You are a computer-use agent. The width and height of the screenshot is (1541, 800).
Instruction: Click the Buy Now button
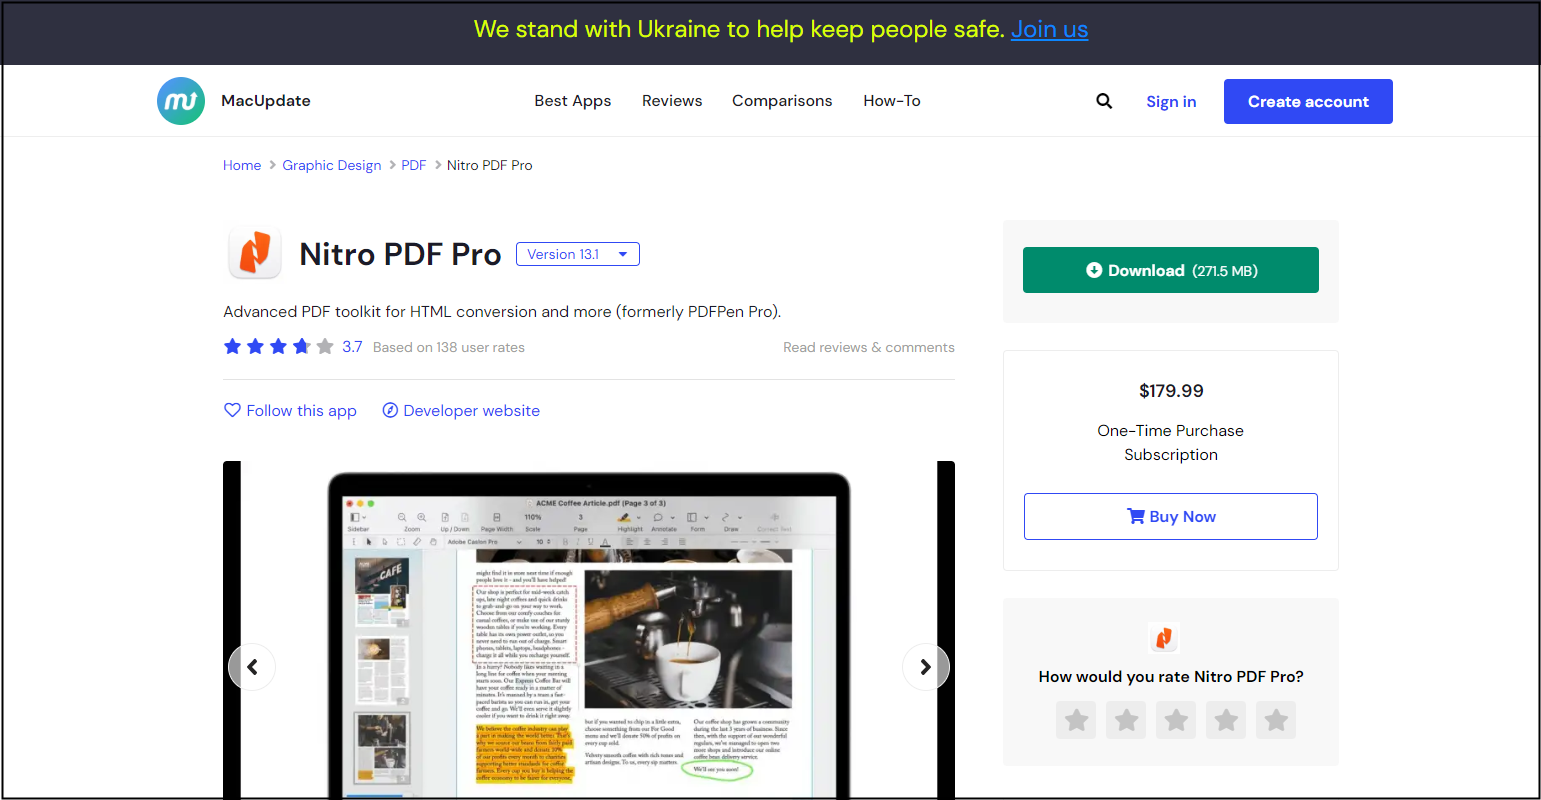(1171, 516)
